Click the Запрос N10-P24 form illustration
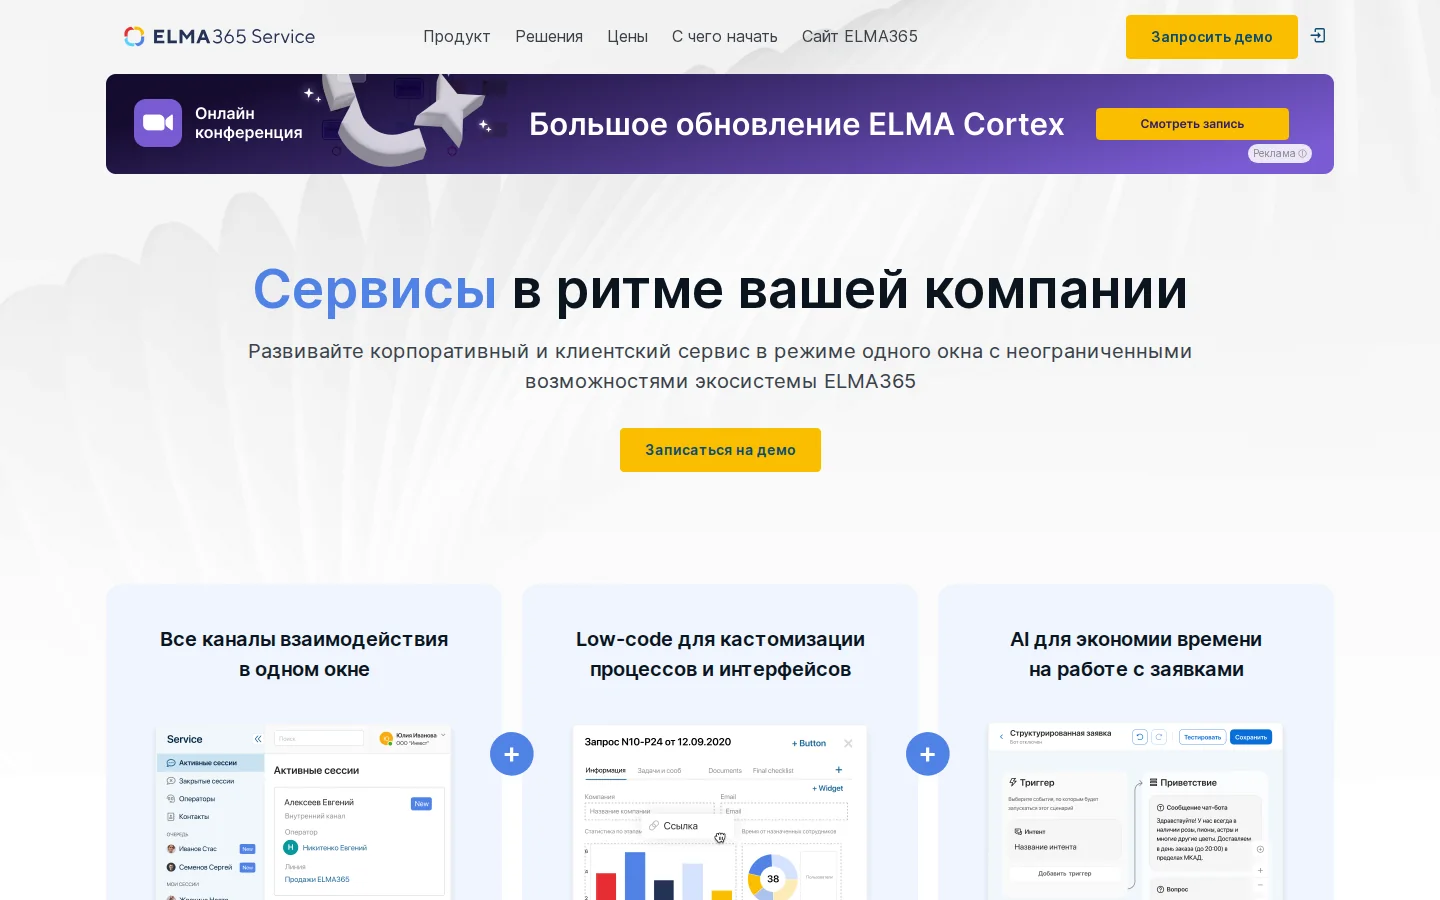Image resolution: width=1440 pixels, height=900 pixels. coord(720,812)
